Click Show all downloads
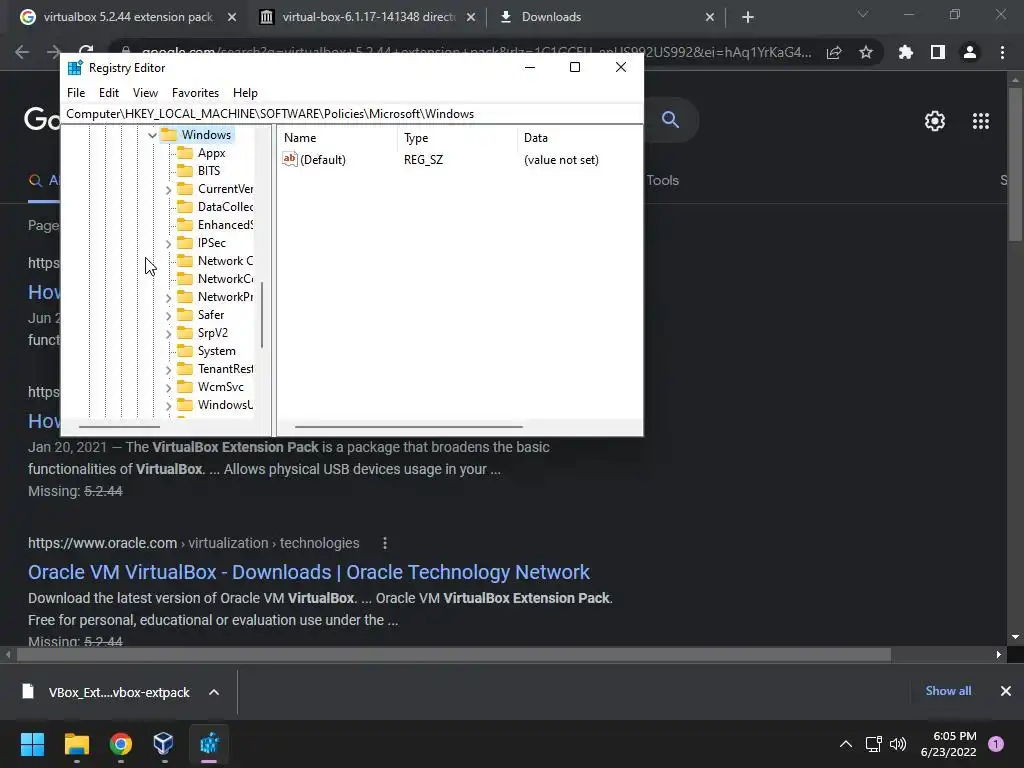Image resolution: width=1024 pixels, height=768 pixels. click(948, 691)
